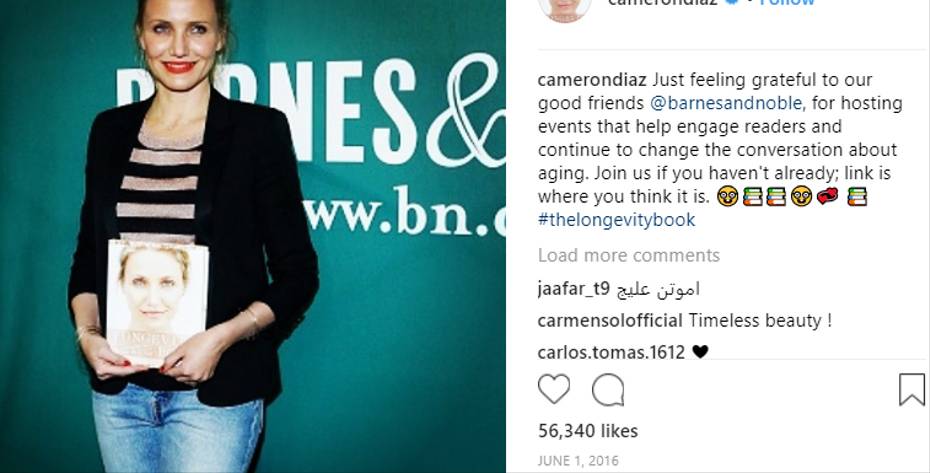Open jaafar_t9 commenter profile
This screenshot has height=473, width=930.
pyautogui.click(x=573, y=290)
